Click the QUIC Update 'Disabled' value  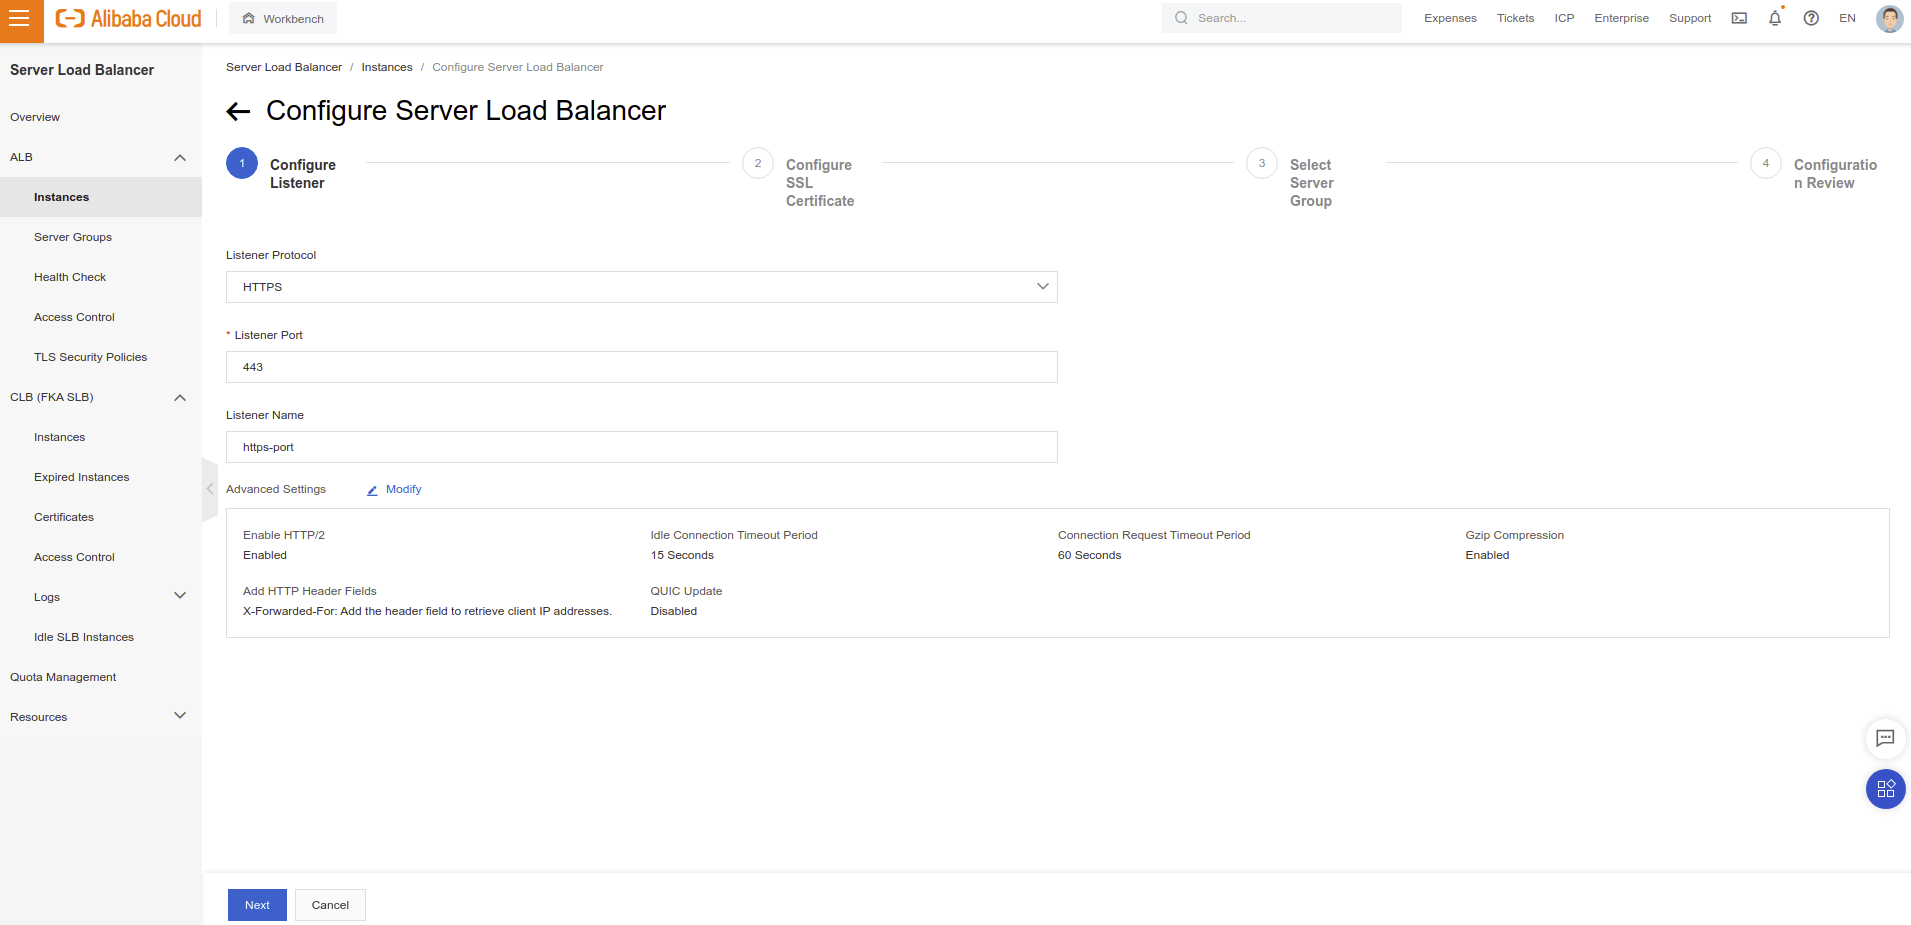tap(674, 611)
